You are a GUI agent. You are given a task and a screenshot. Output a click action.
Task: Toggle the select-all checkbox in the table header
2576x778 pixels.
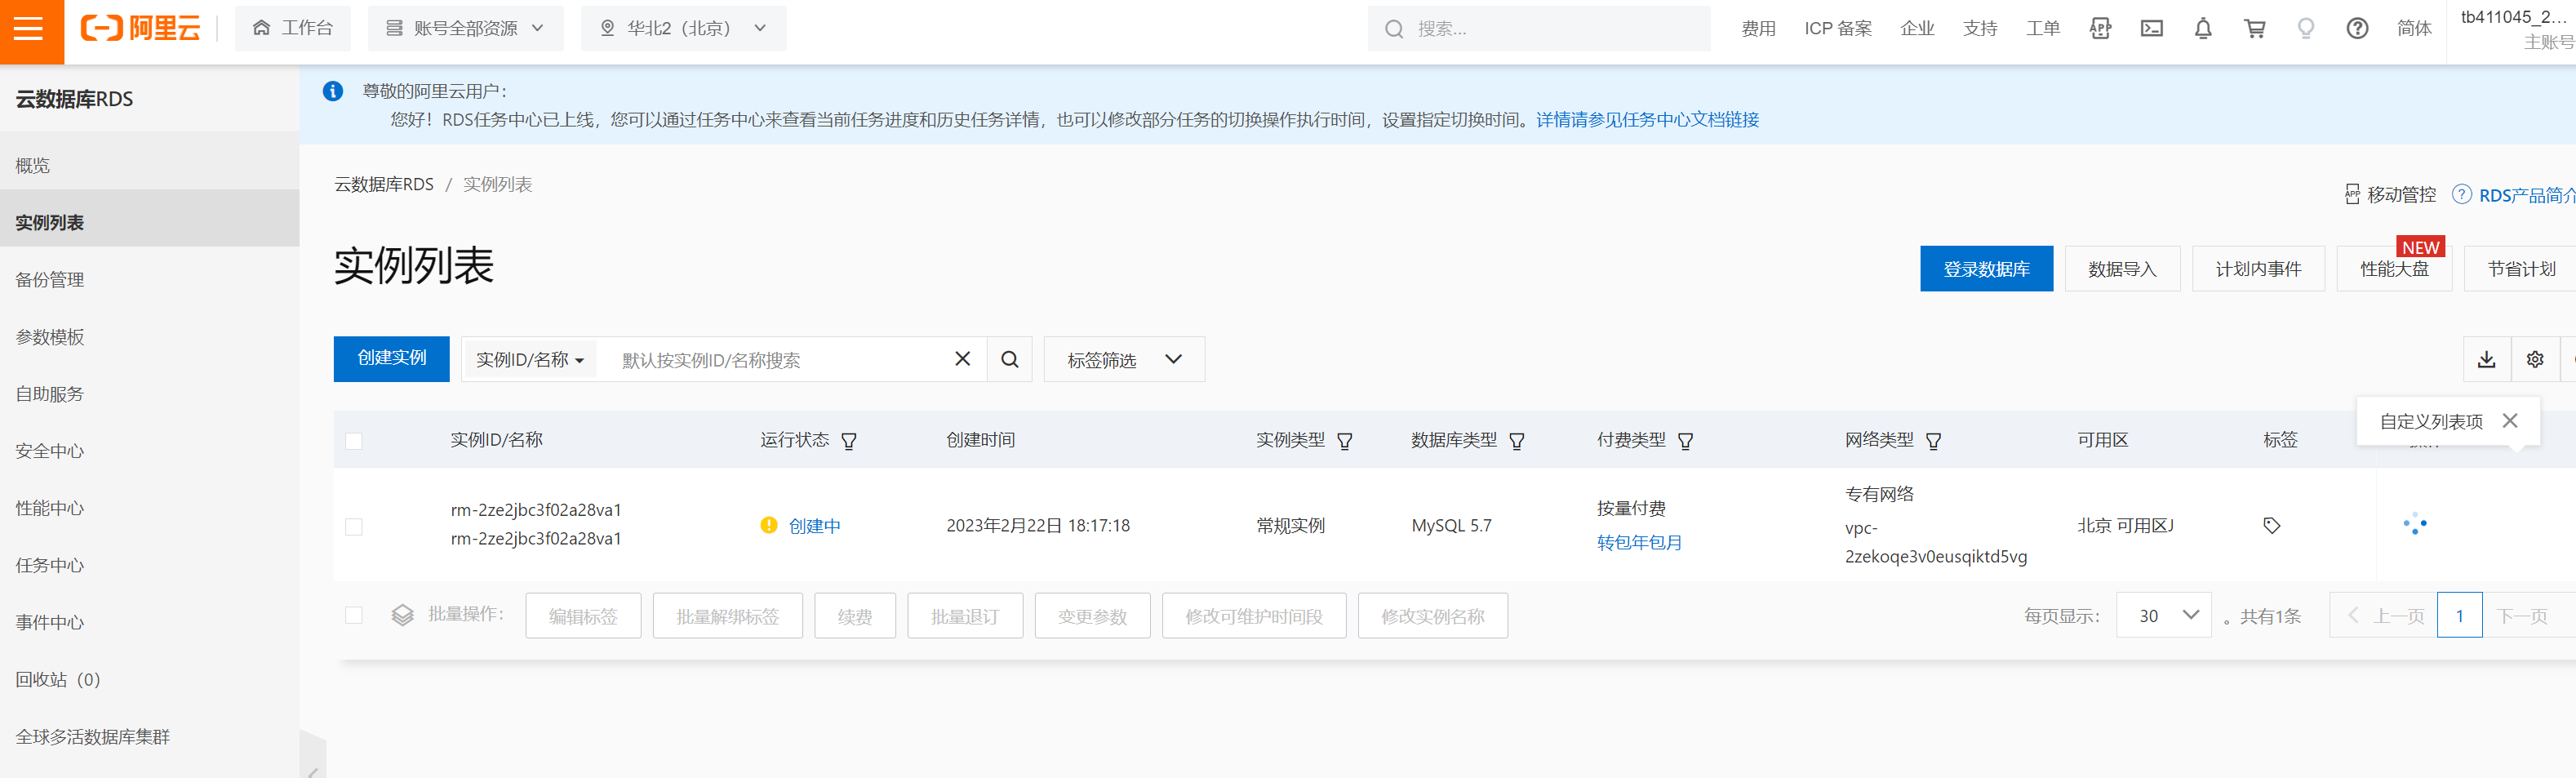[x=354, y=441]
